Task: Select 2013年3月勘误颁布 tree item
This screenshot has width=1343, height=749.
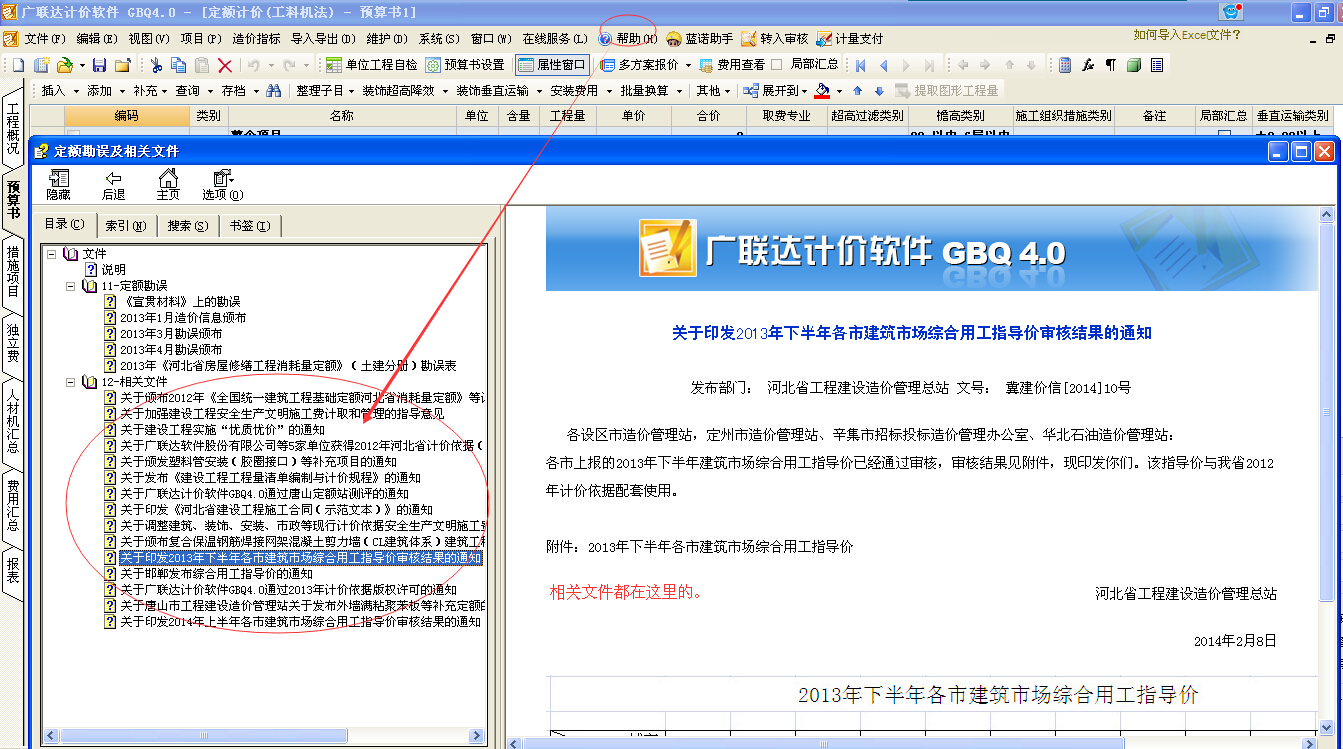Action: click(171, 334)
